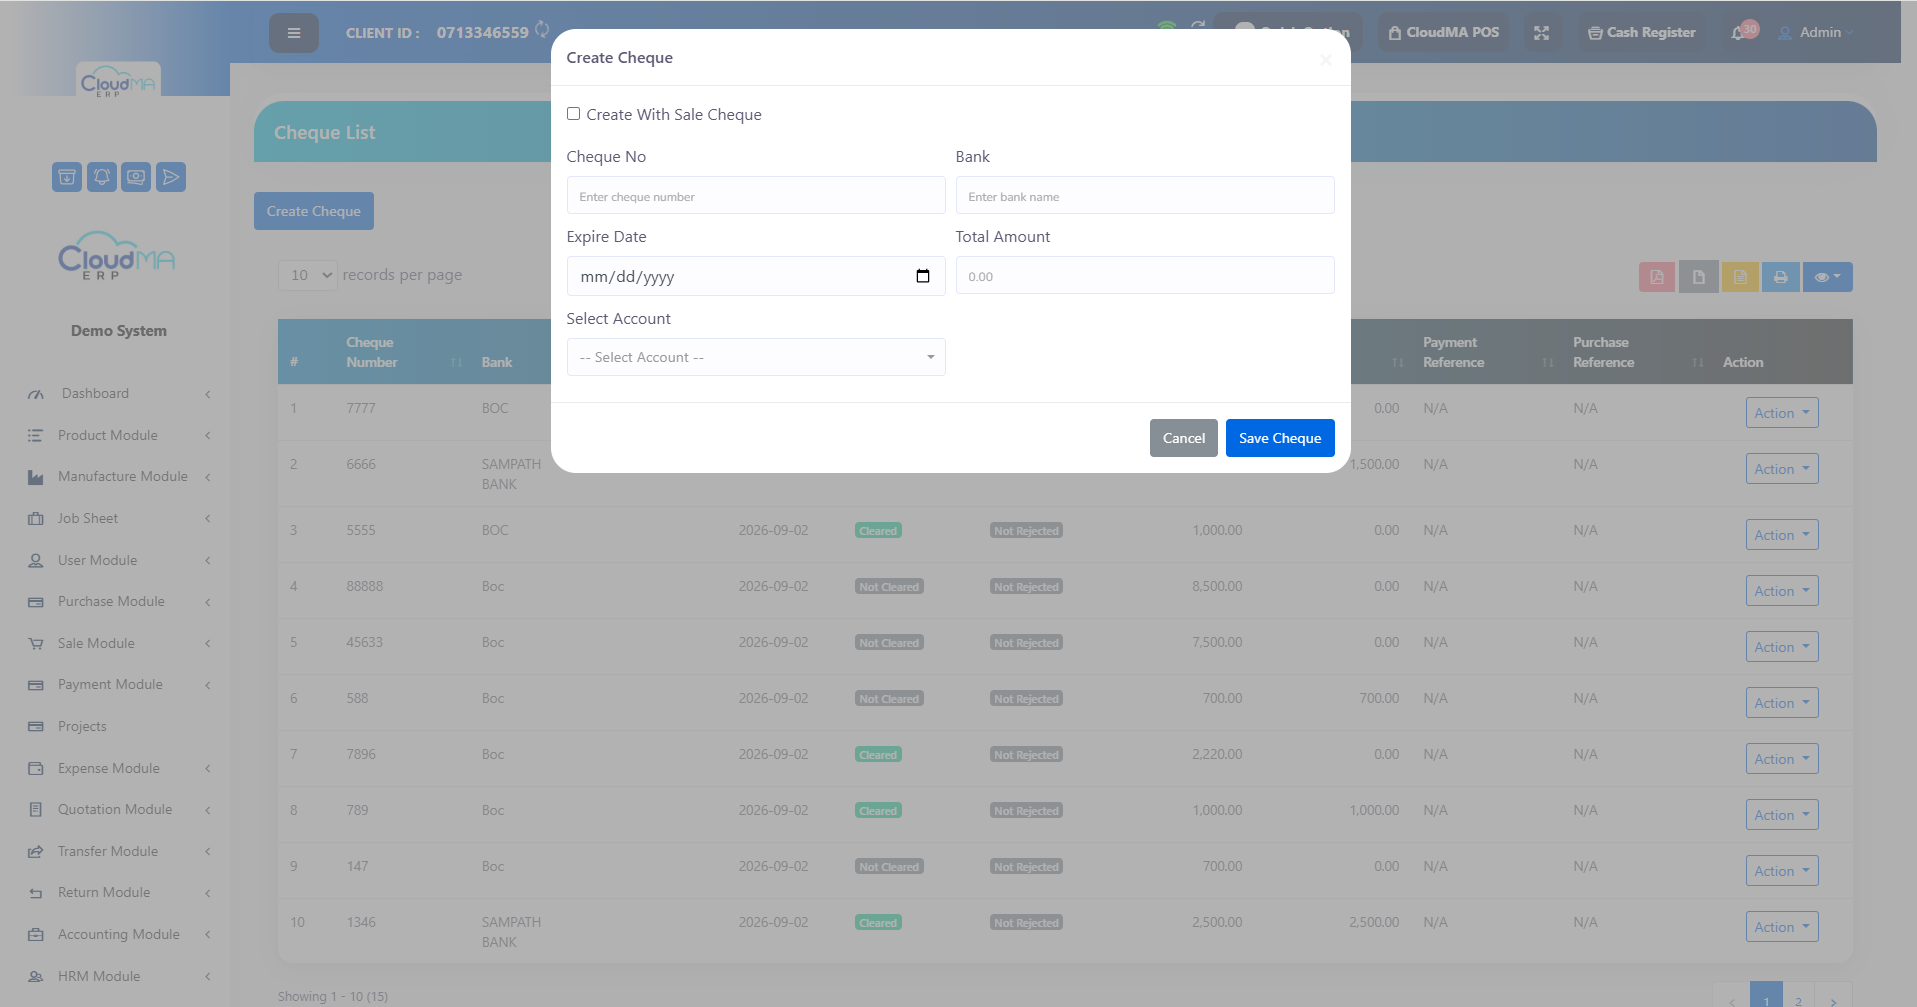The image size is (1917, 1007).
Task: Open the Select Account dropdown
Action: (x=756, y=357)
